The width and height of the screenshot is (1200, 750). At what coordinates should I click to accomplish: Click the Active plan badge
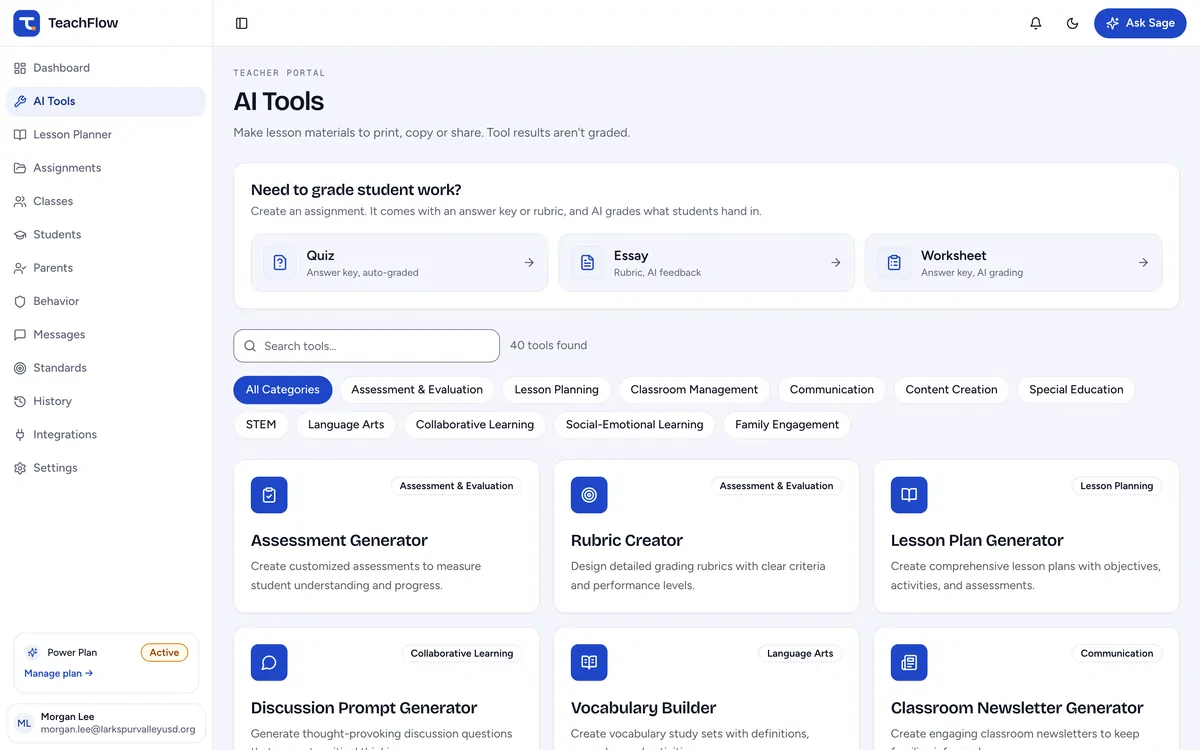pyautogui.click(x=164, y=653)
